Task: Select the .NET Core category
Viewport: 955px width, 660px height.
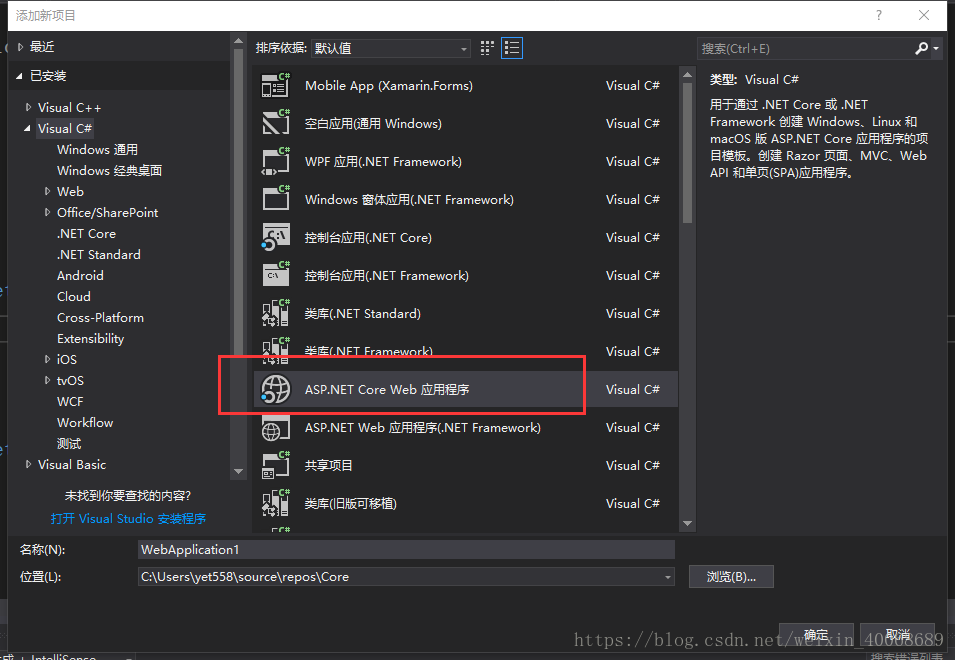Action: tap(86, 233)
